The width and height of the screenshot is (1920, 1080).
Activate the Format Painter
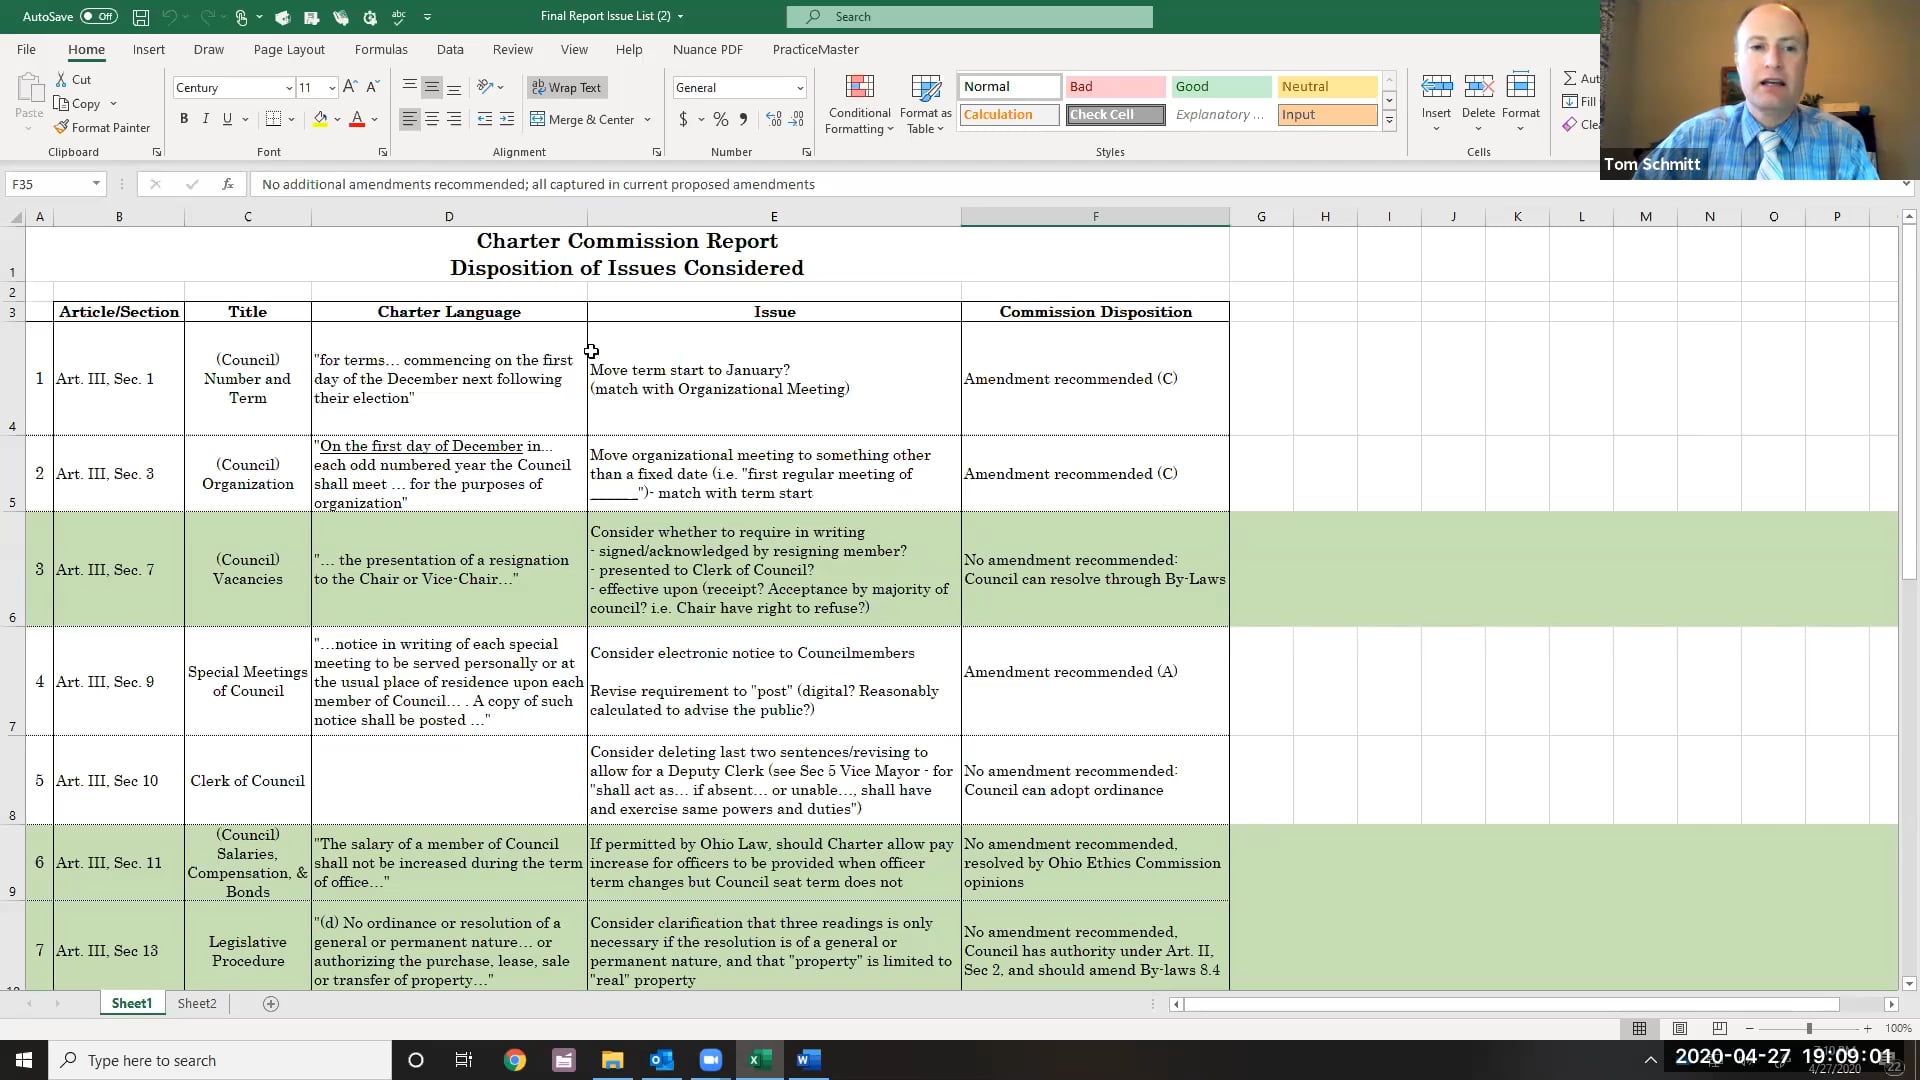click(x=102, y=128)
